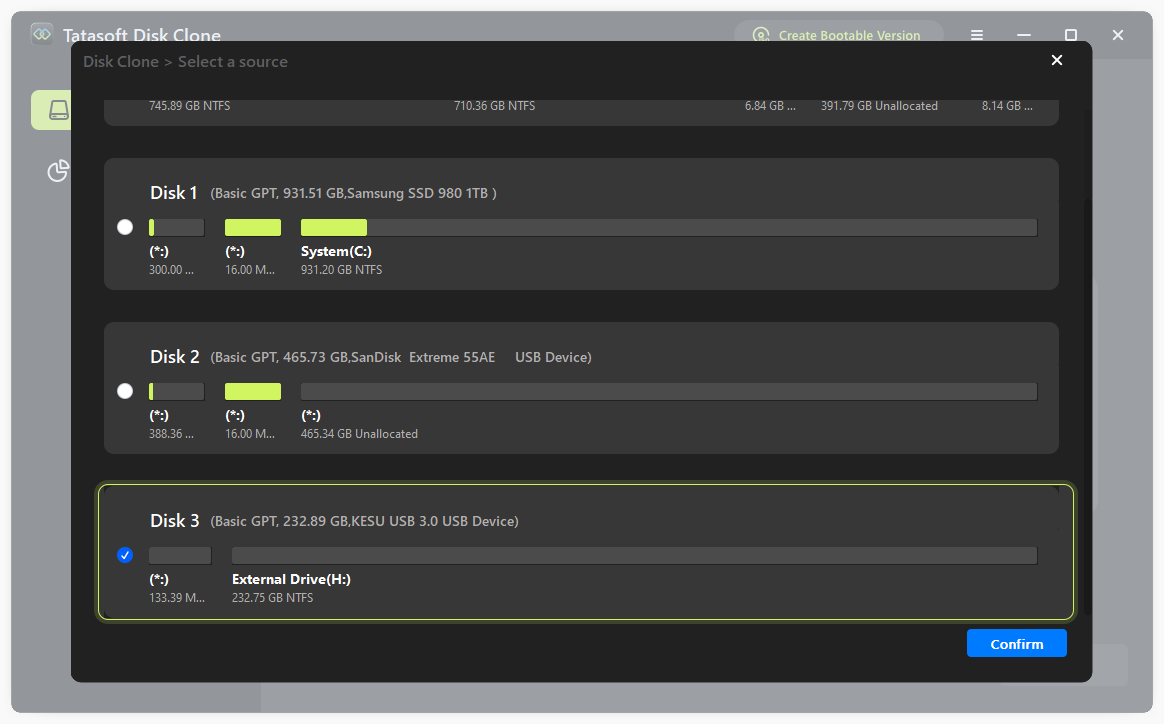This screenshot has height=724, width=1164.
Task: Select Disk 1 as the clone source
Action: tap(125, 227)
